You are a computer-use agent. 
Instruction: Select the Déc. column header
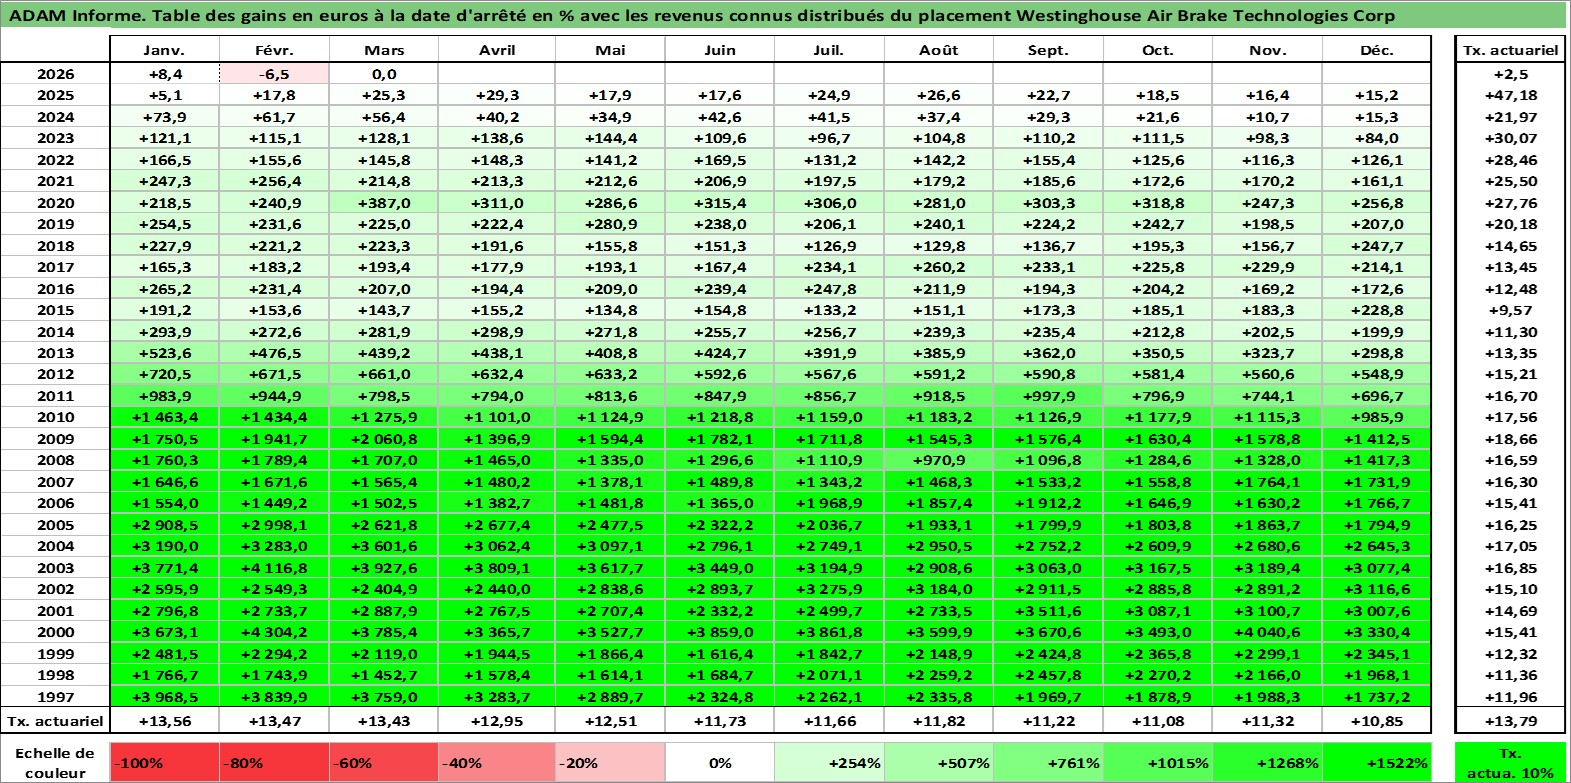coord(1376,50)
